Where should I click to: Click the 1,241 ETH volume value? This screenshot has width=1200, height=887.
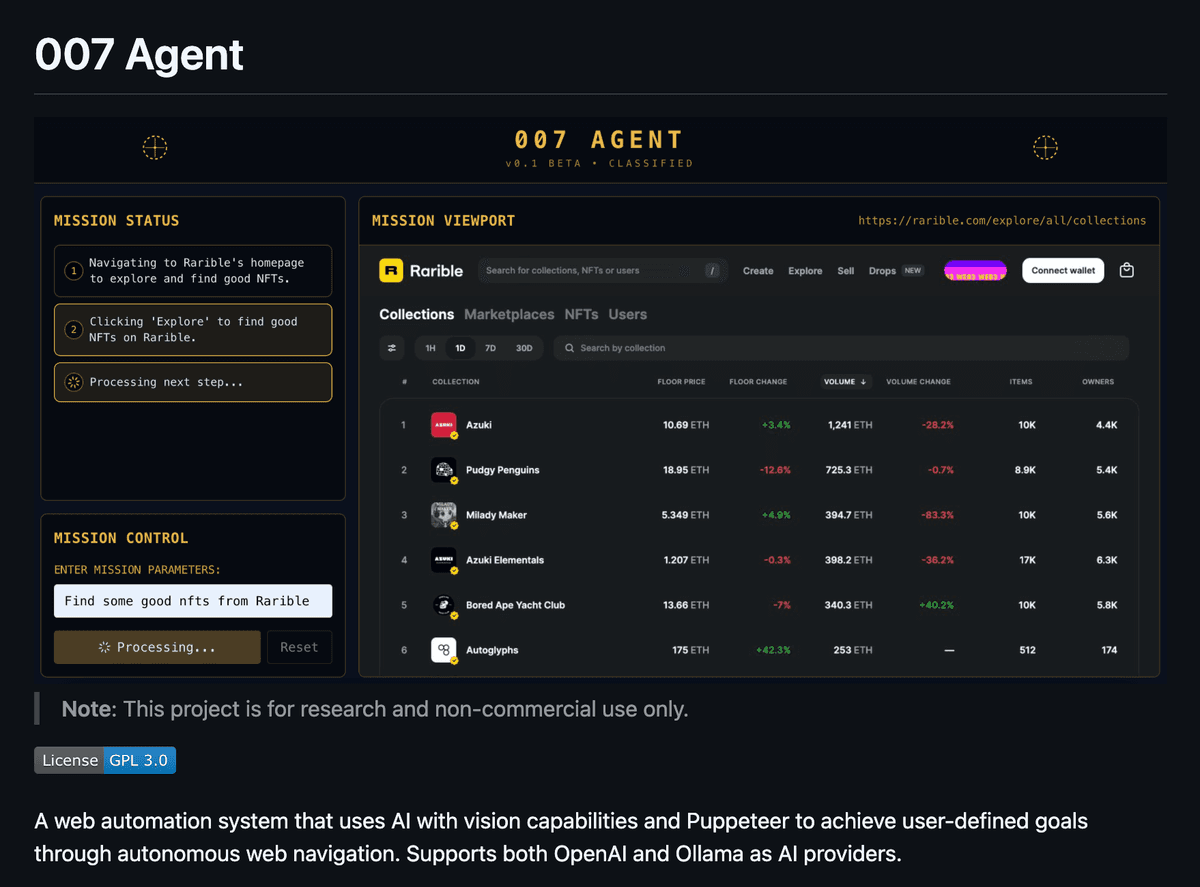850,425
